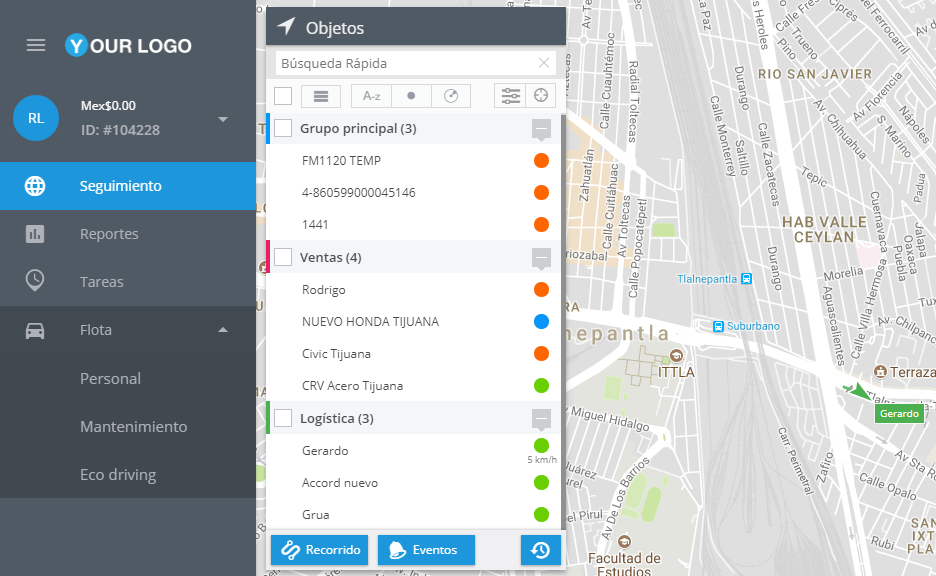Sort objects by speed gauge icon
The image size is (936, 576).
pos(451,96)
